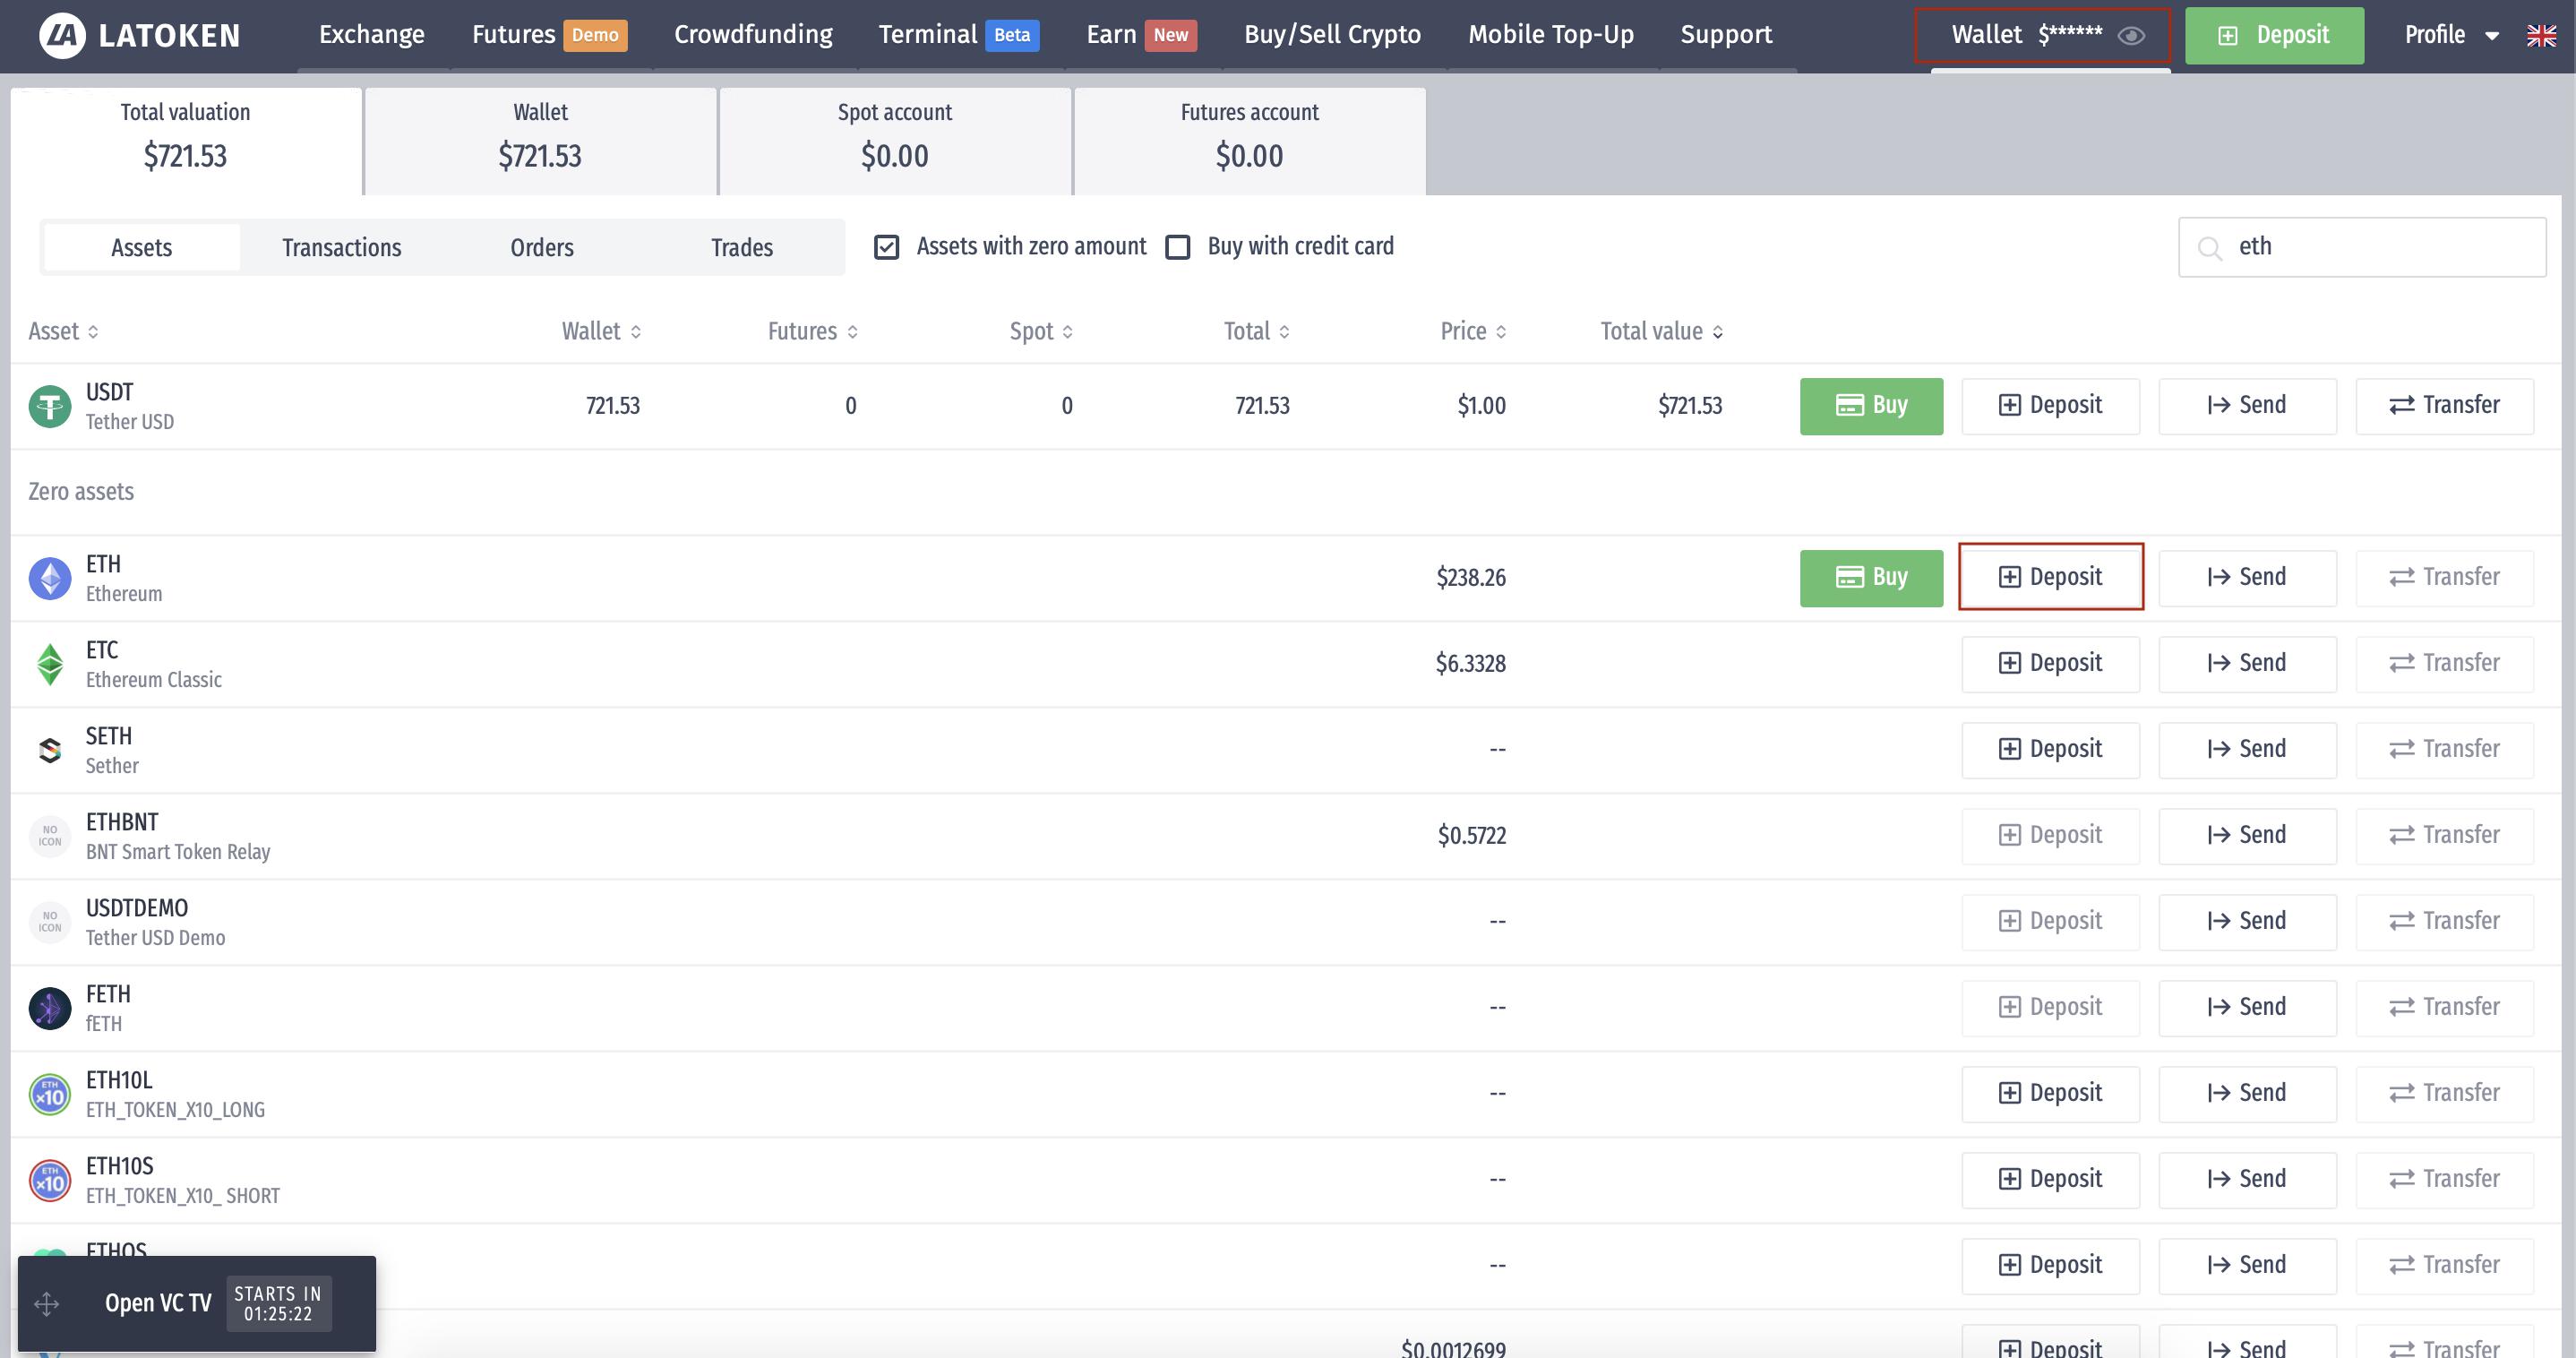Sort by the Spot column
This screenshot has height=1358, width=2576.
pyautogui.click(x=1041, y=331)
